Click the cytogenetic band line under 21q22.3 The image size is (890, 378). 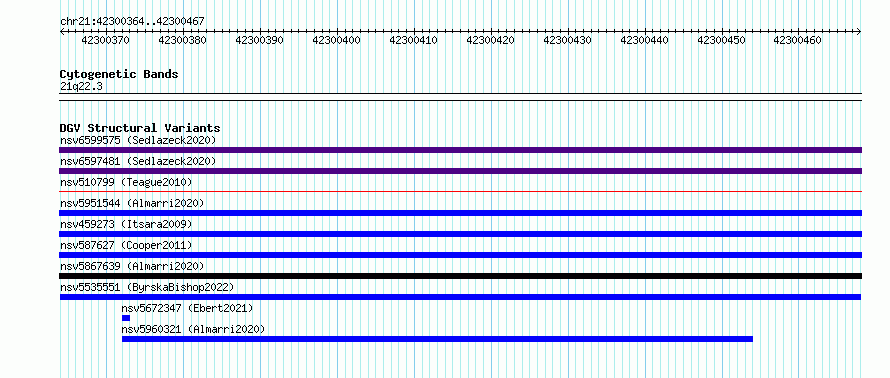point(460,96)
